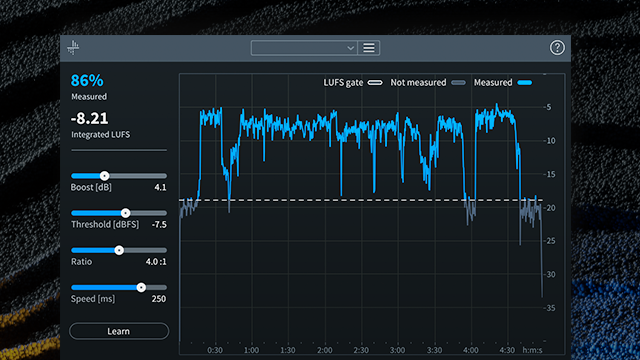
Task: Click the Speed [ms] label
Action: 93,299
